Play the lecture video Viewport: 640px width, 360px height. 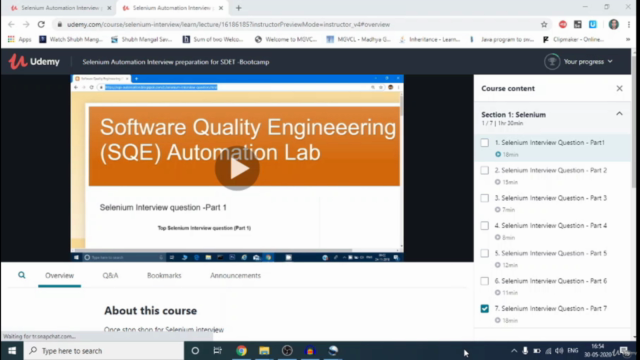237,168
